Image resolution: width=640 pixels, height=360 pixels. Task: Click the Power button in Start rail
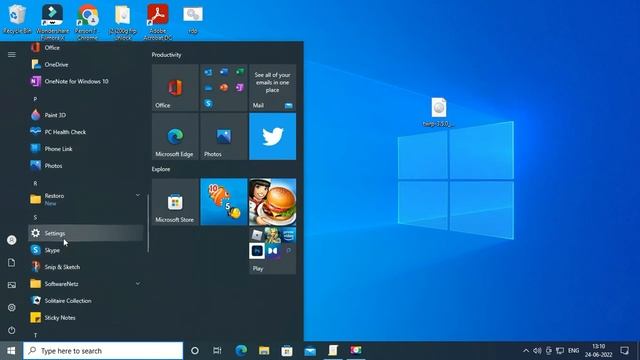(12, 330)
